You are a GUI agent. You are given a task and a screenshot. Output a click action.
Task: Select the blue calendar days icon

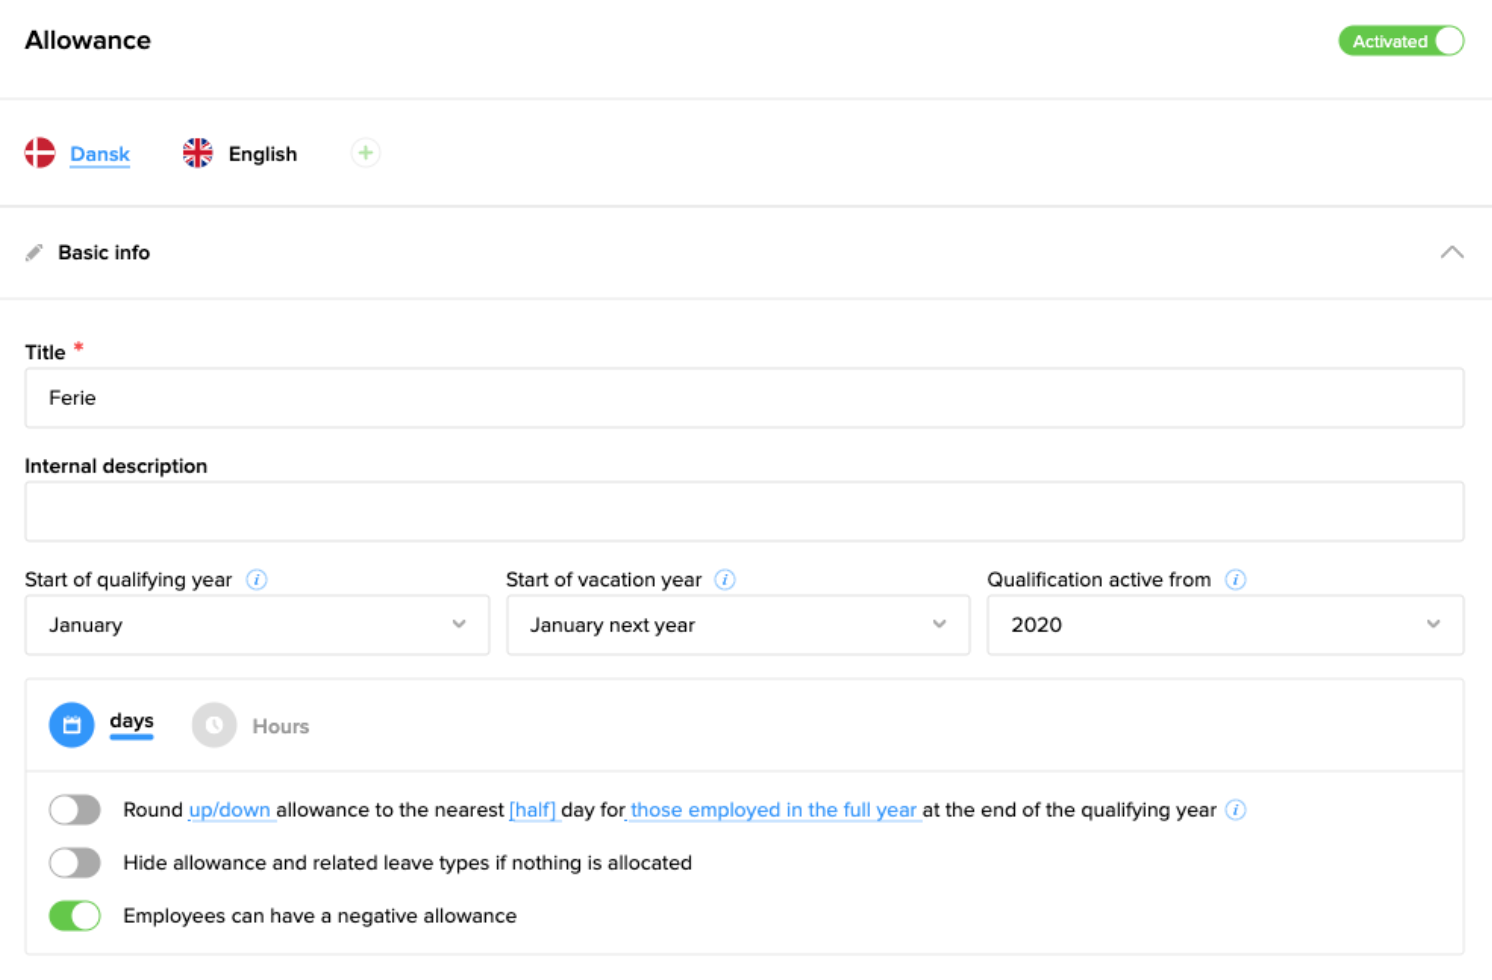(x=72, y=725)
